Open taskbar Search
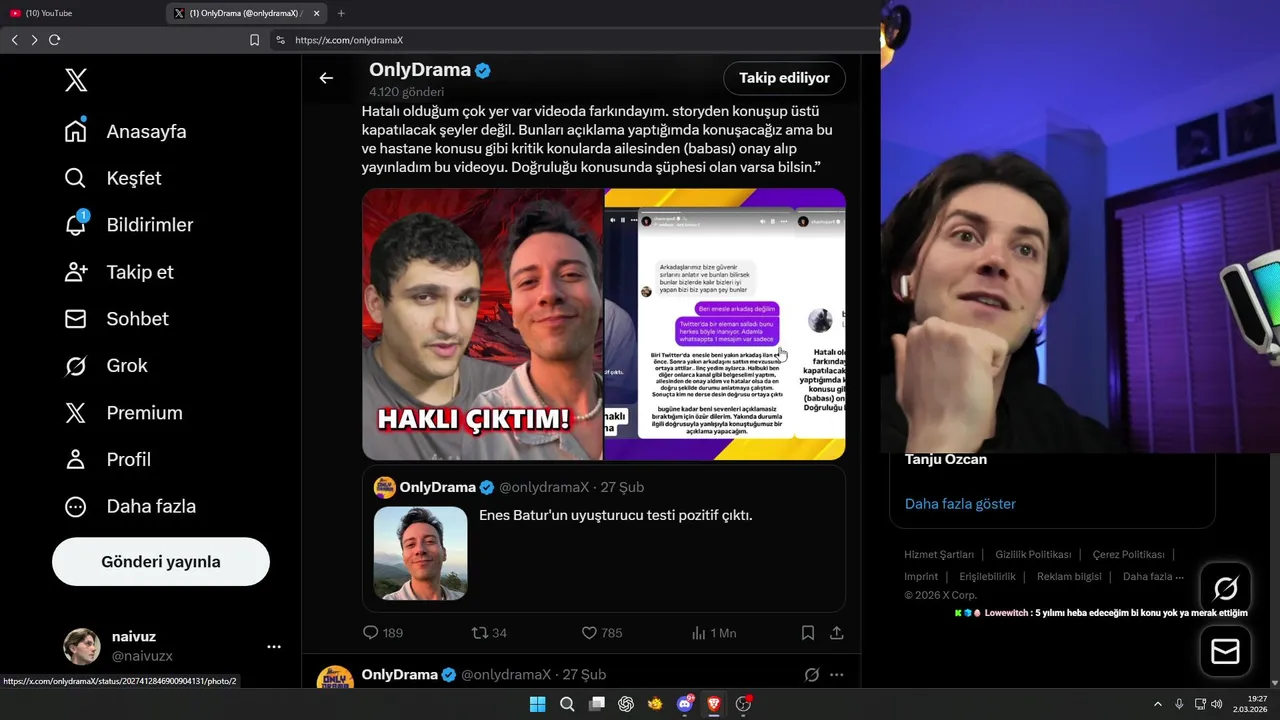Viewport: 1280px width, 720px height. (567, 704)
